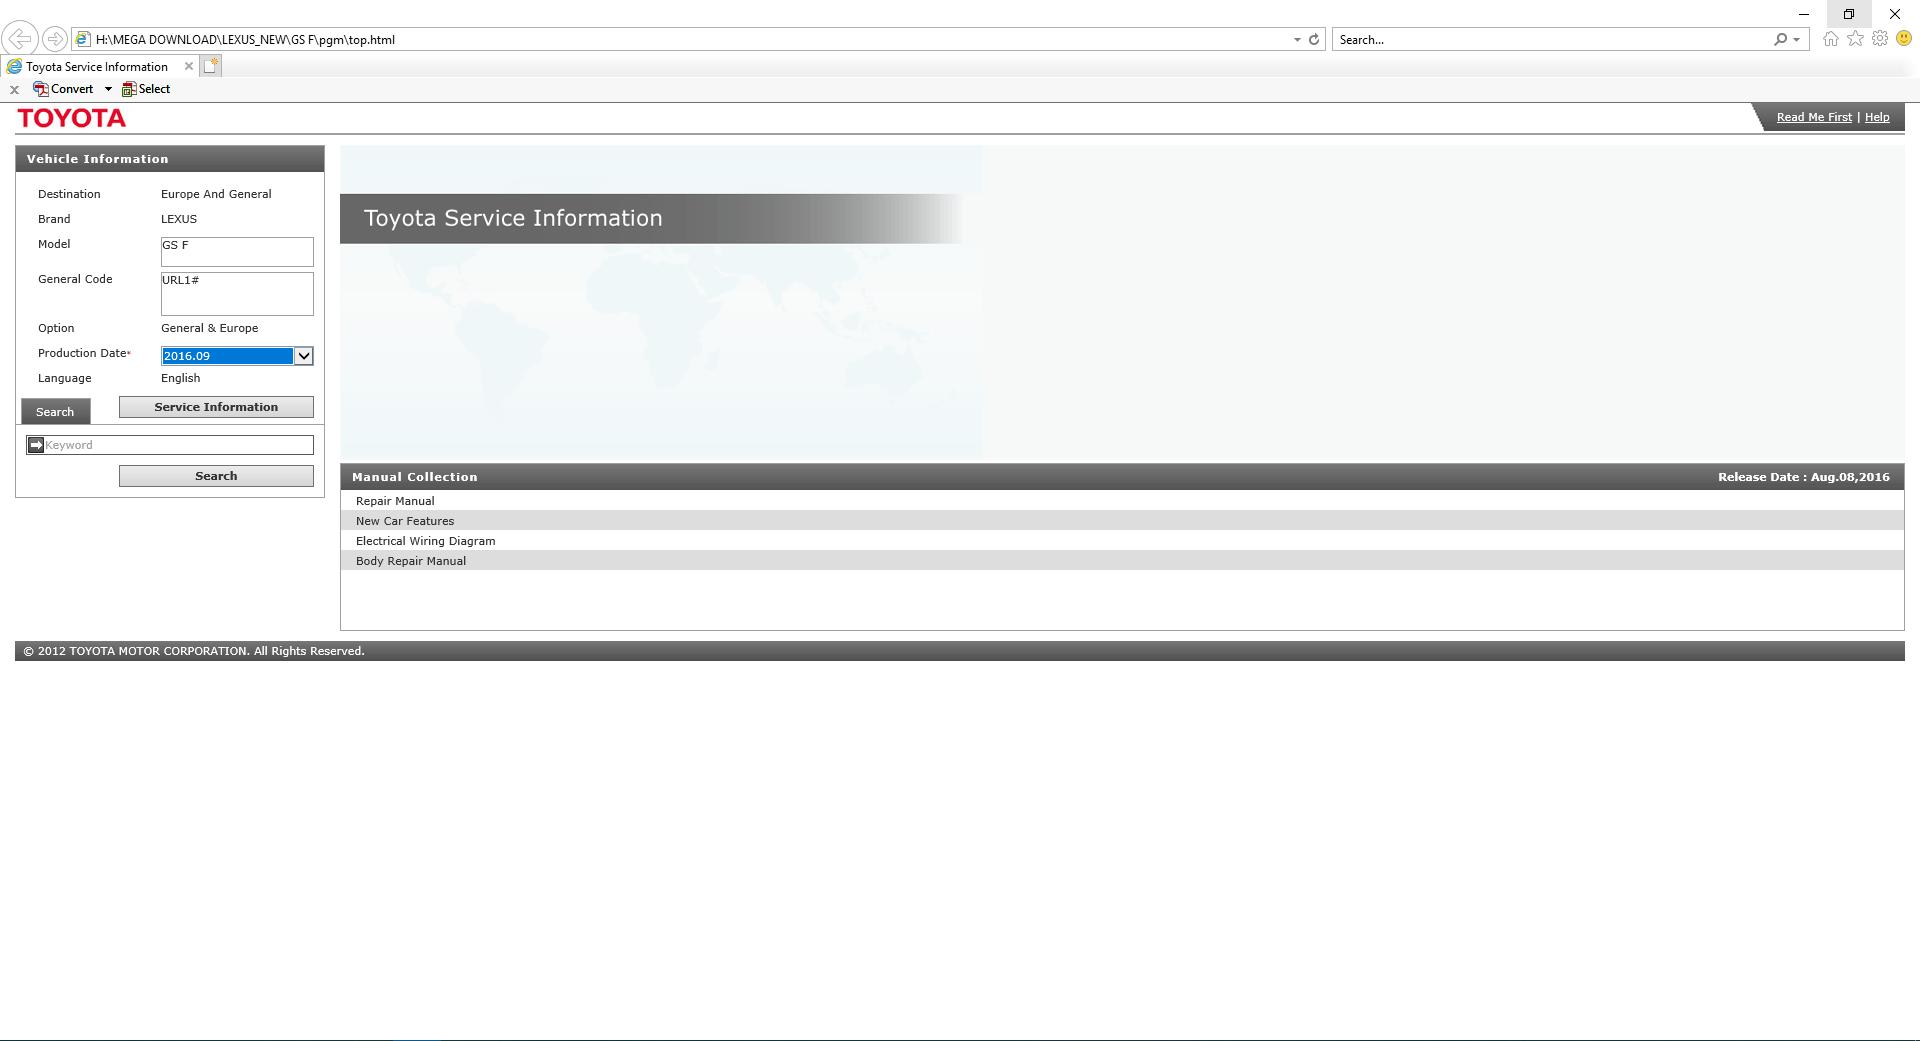The image size is (1920, 1041).
Task: Minimize the browser window
Action: [x=1804, y=14]
